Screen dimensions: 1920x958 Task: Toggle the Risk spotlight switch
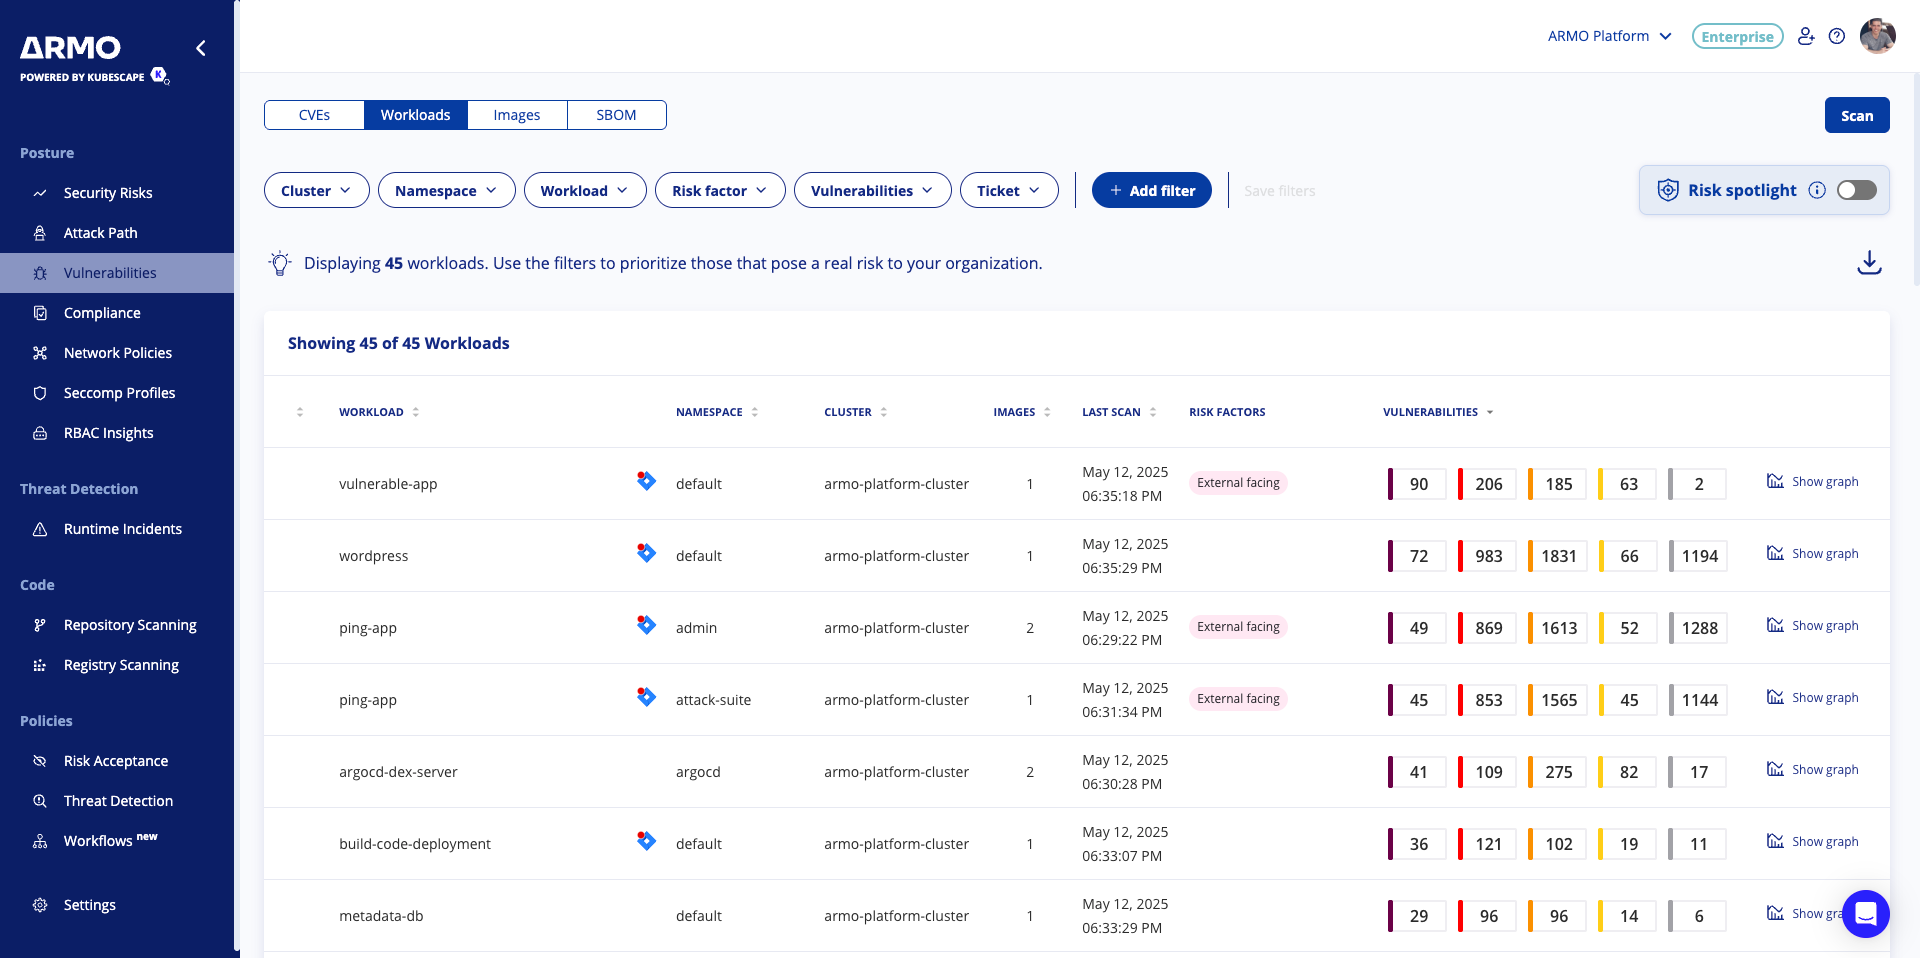coord(1857,190)
